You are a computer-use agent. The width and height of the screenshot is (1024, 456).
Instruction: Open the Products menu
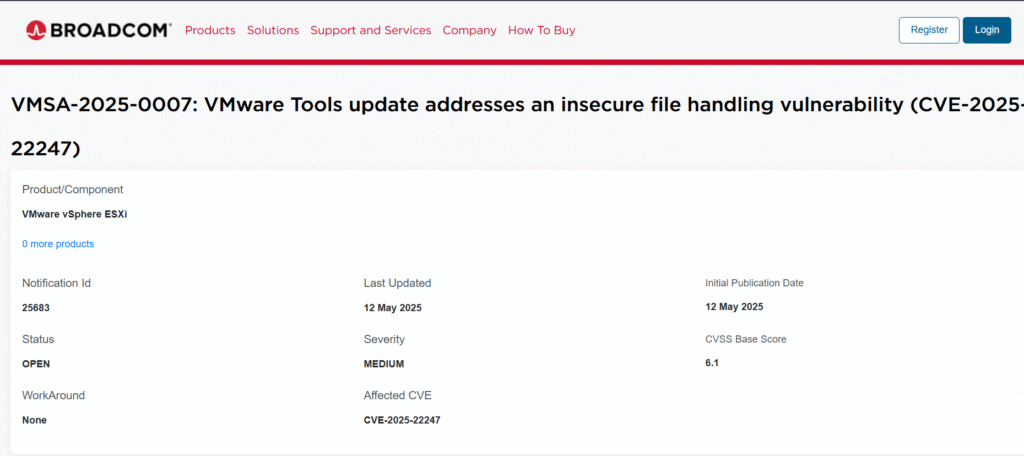(x=210, y=30)
